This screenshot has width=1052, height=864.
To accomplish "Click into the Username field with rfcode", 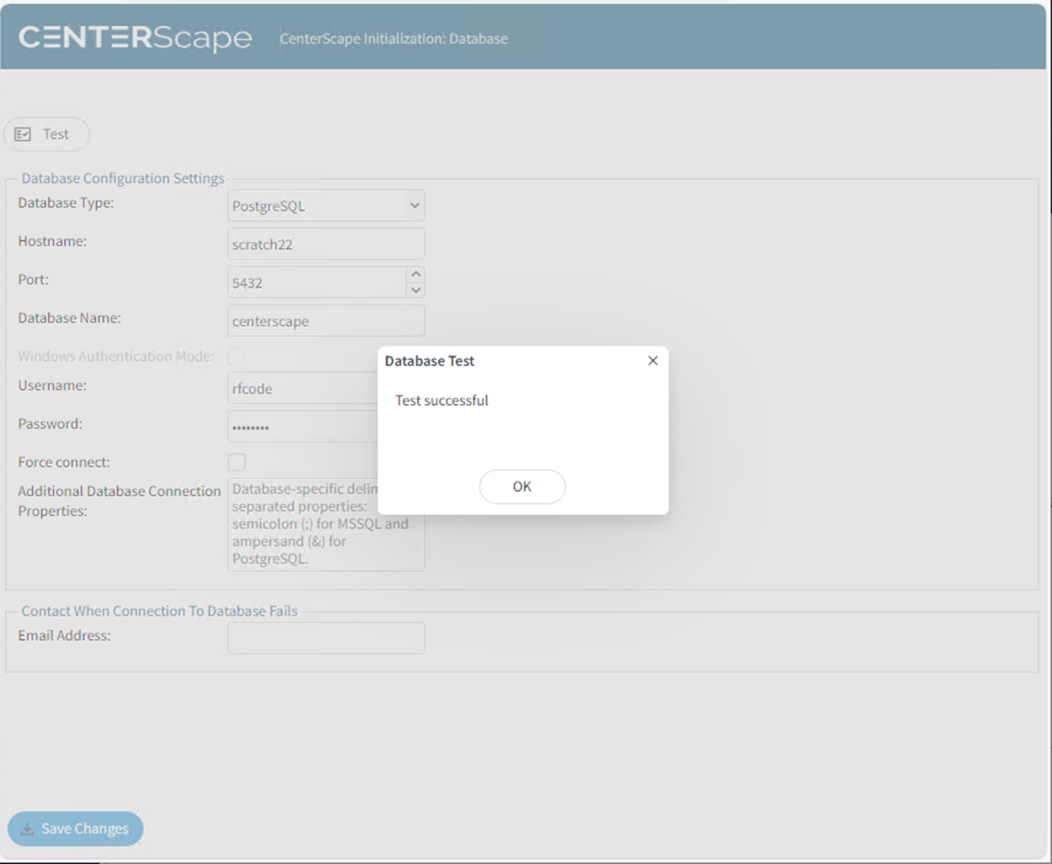I will [x=302, y=389].
